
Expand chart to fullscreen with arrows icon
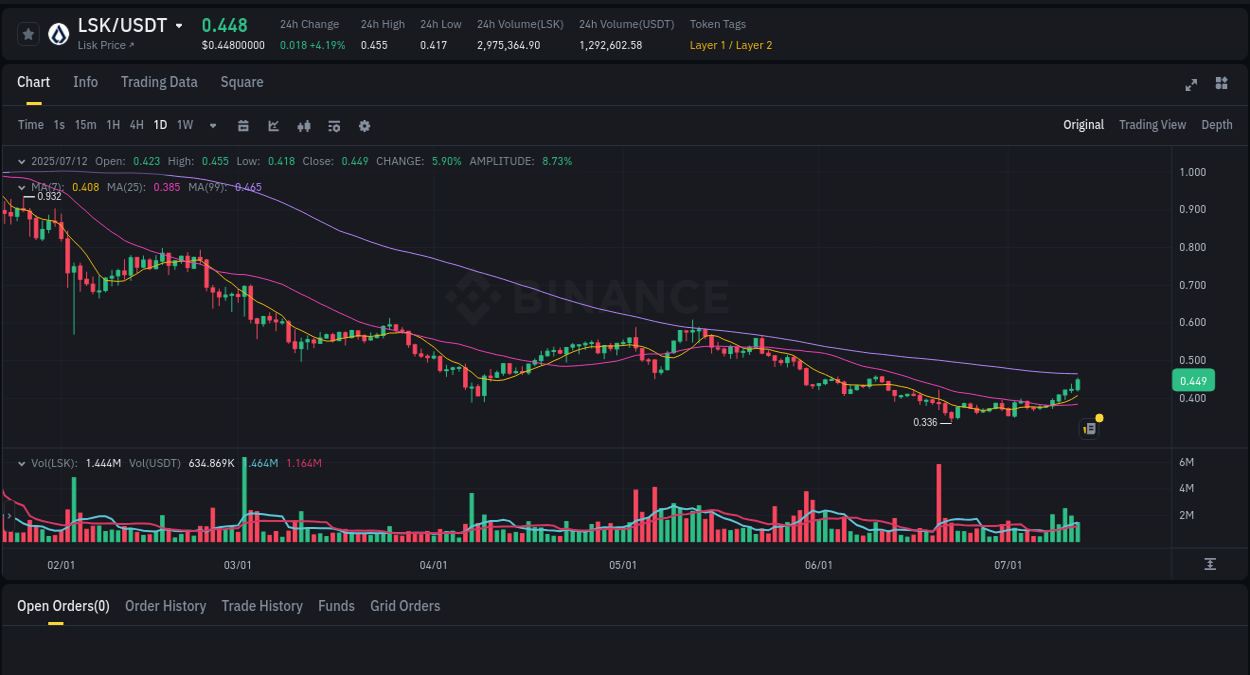(1190, 85)
